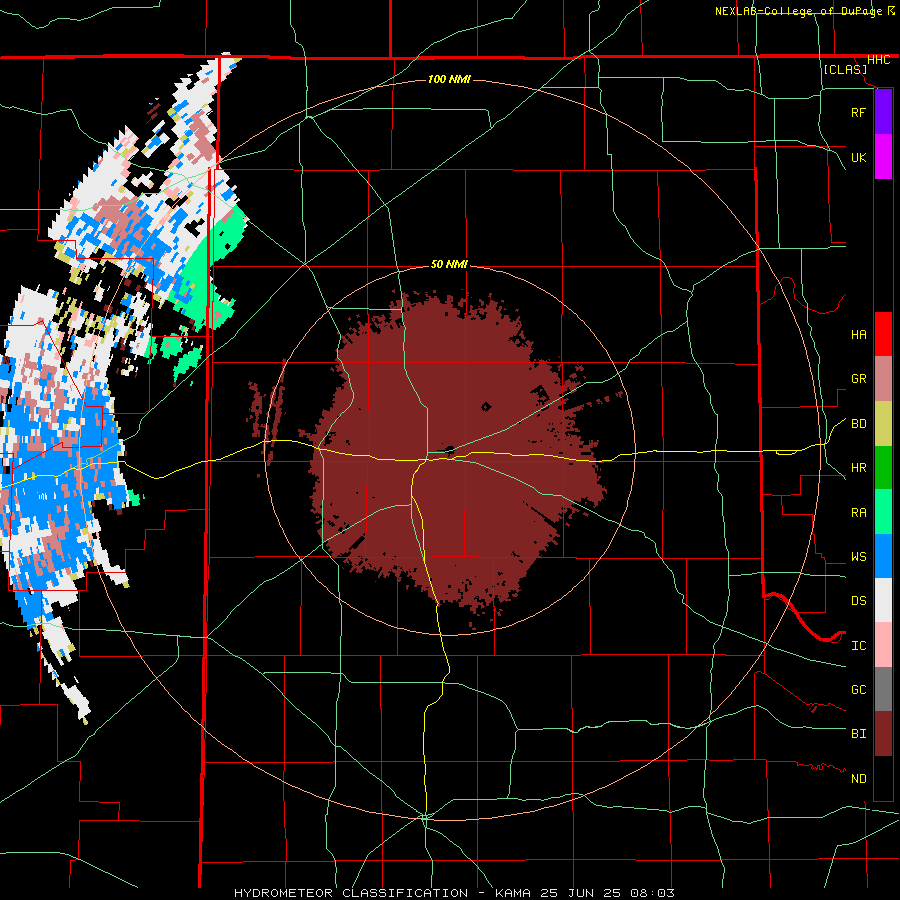Screen dimensions: 900x900
Task: Click the HA red legend swatch
Action: (883, 334)
